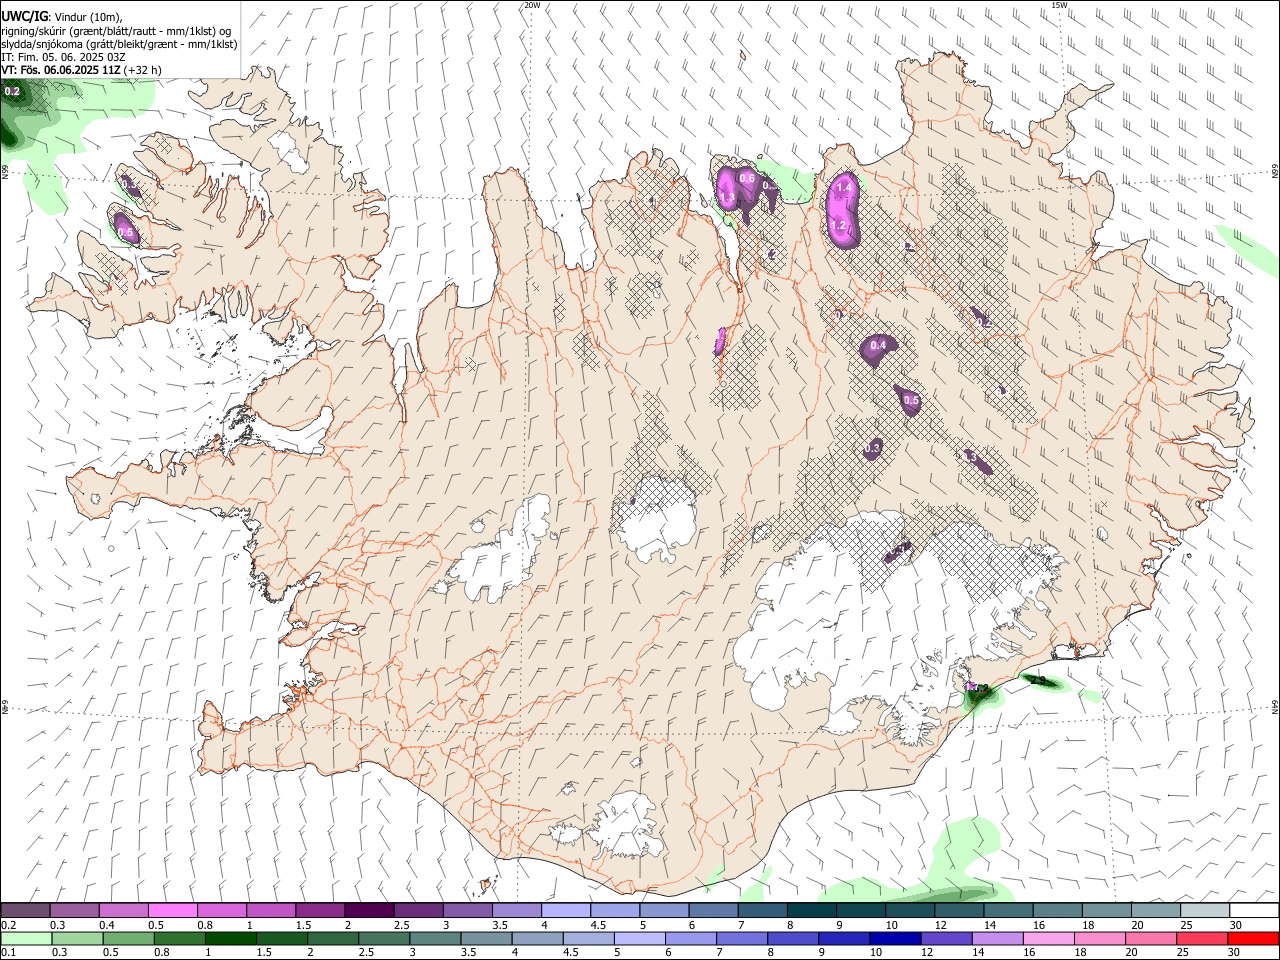This screenshot has width=1280, height=960.
Task: Click the palest green 0.1–0.3 swatch in lower scale
Action: [x=25, y=939]
